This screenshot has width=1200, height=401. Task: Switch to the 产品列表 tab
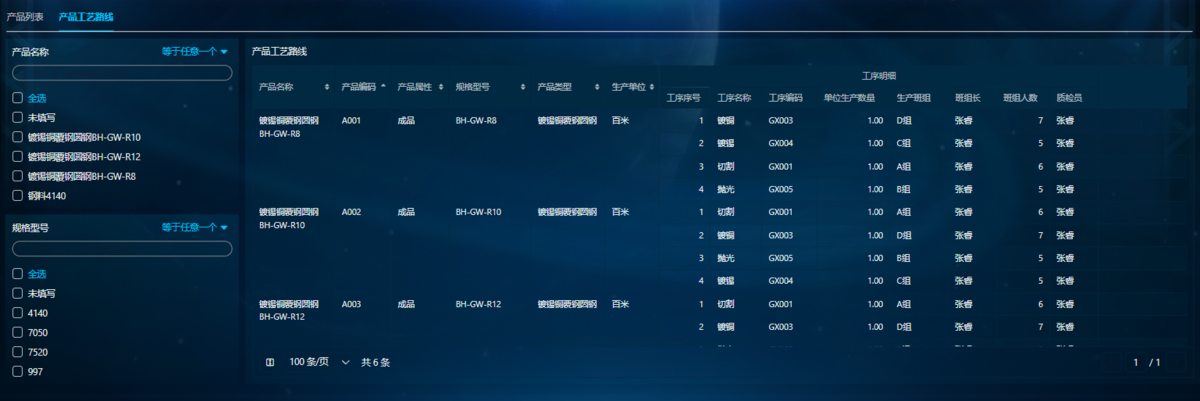[25, 17]
